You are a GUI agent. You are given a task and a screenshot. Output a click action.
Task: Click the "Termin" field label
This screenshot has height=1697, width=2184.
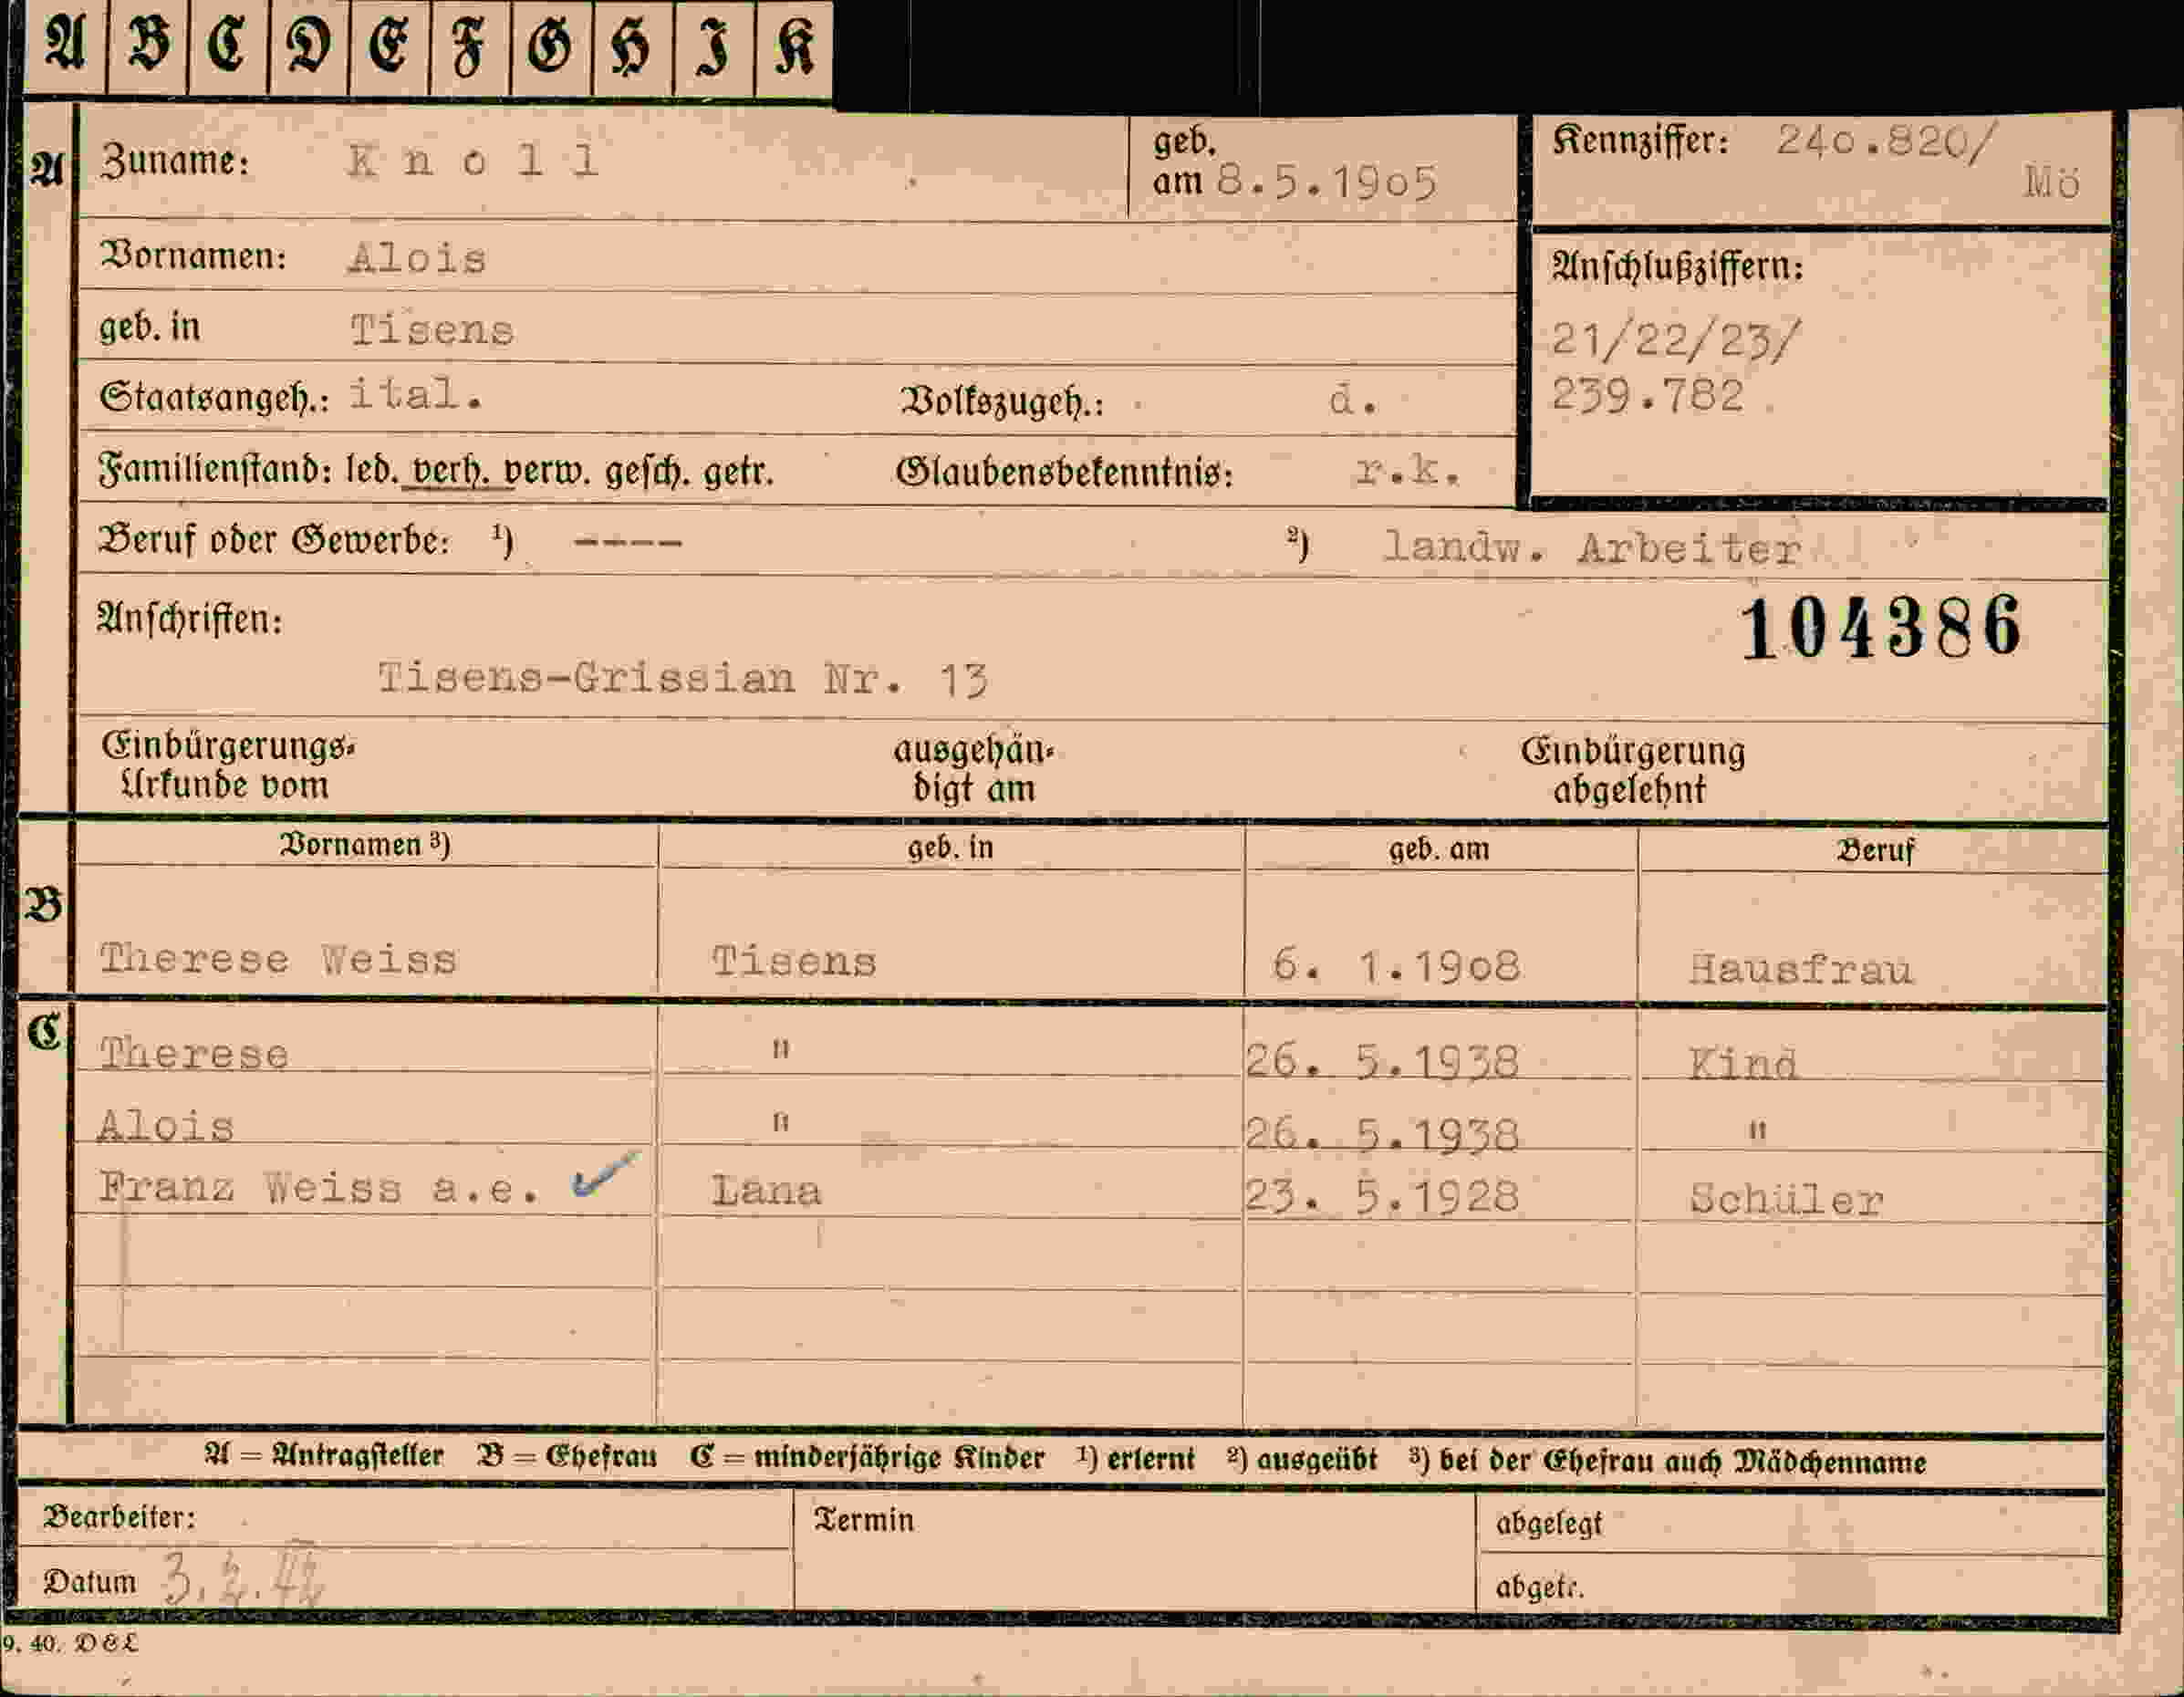(864, 1520)
